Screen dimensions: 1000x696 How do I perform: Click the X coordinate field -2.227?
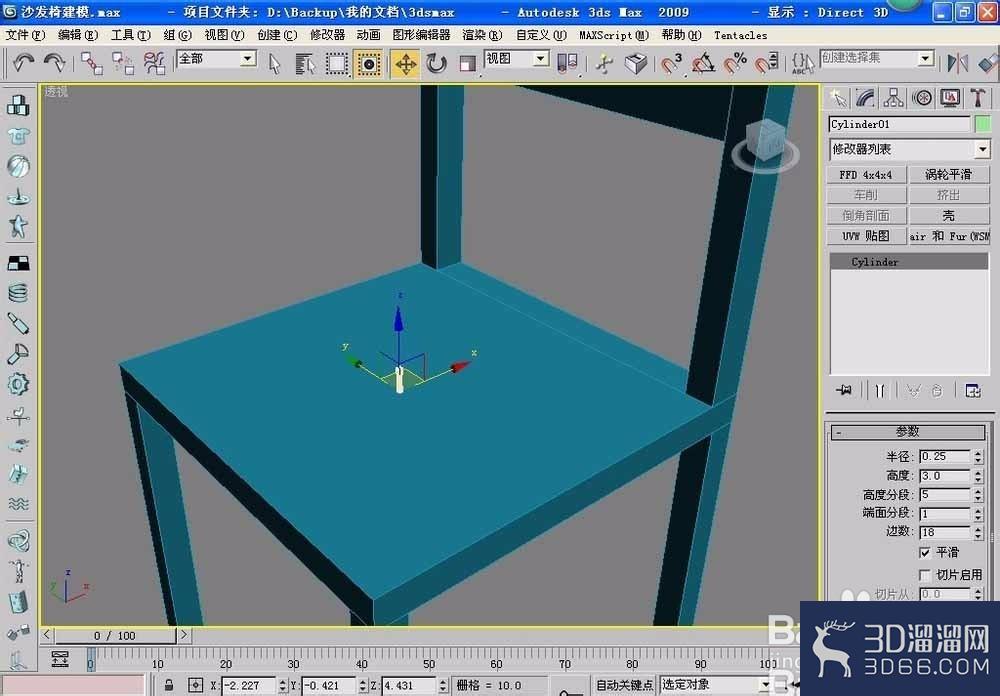[x=249, y=685]
